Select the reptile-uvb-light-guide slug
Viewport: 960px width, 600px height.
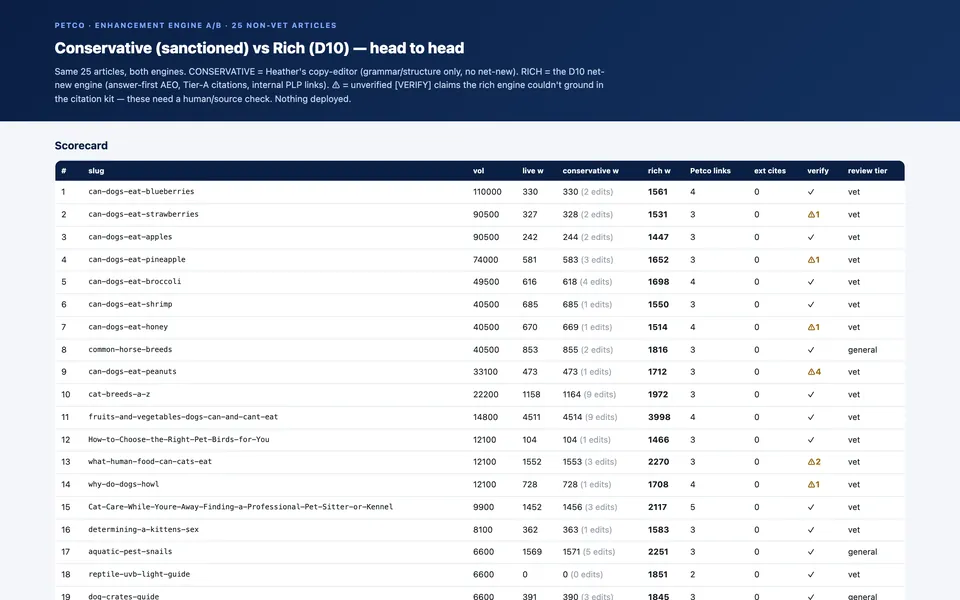pos(139,574)
